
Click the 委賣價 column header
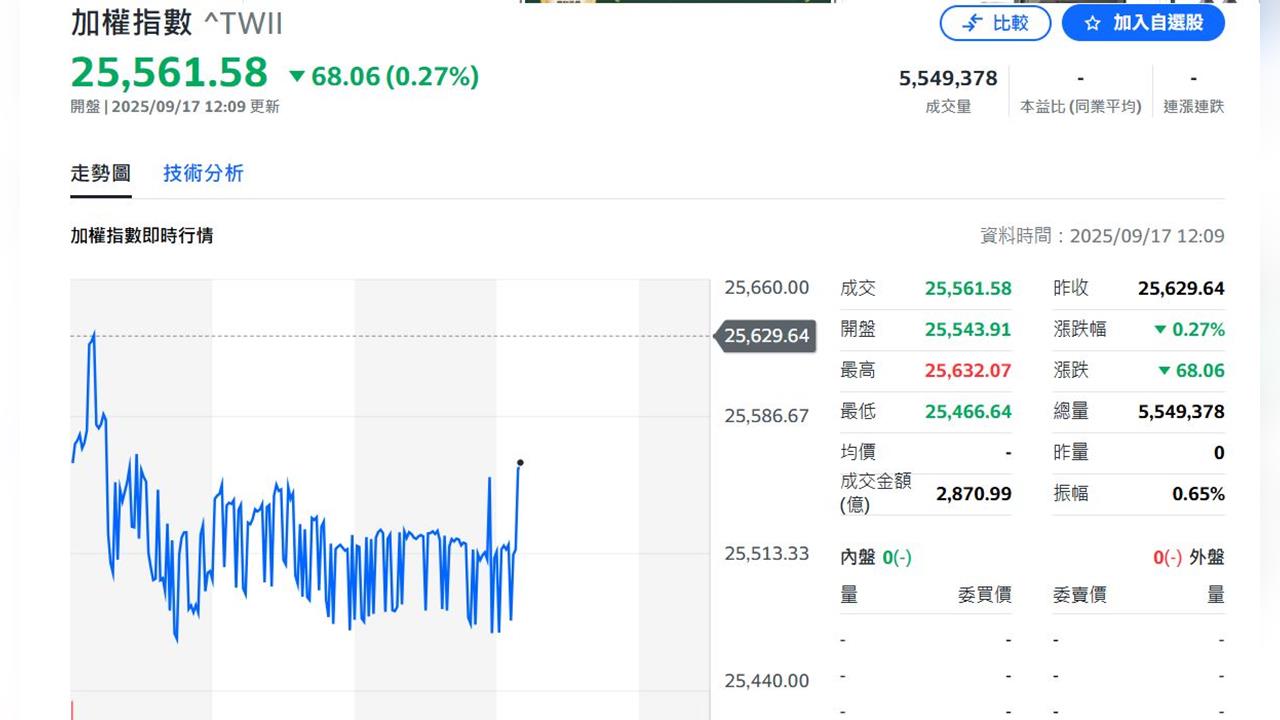tap(1080, 594)
